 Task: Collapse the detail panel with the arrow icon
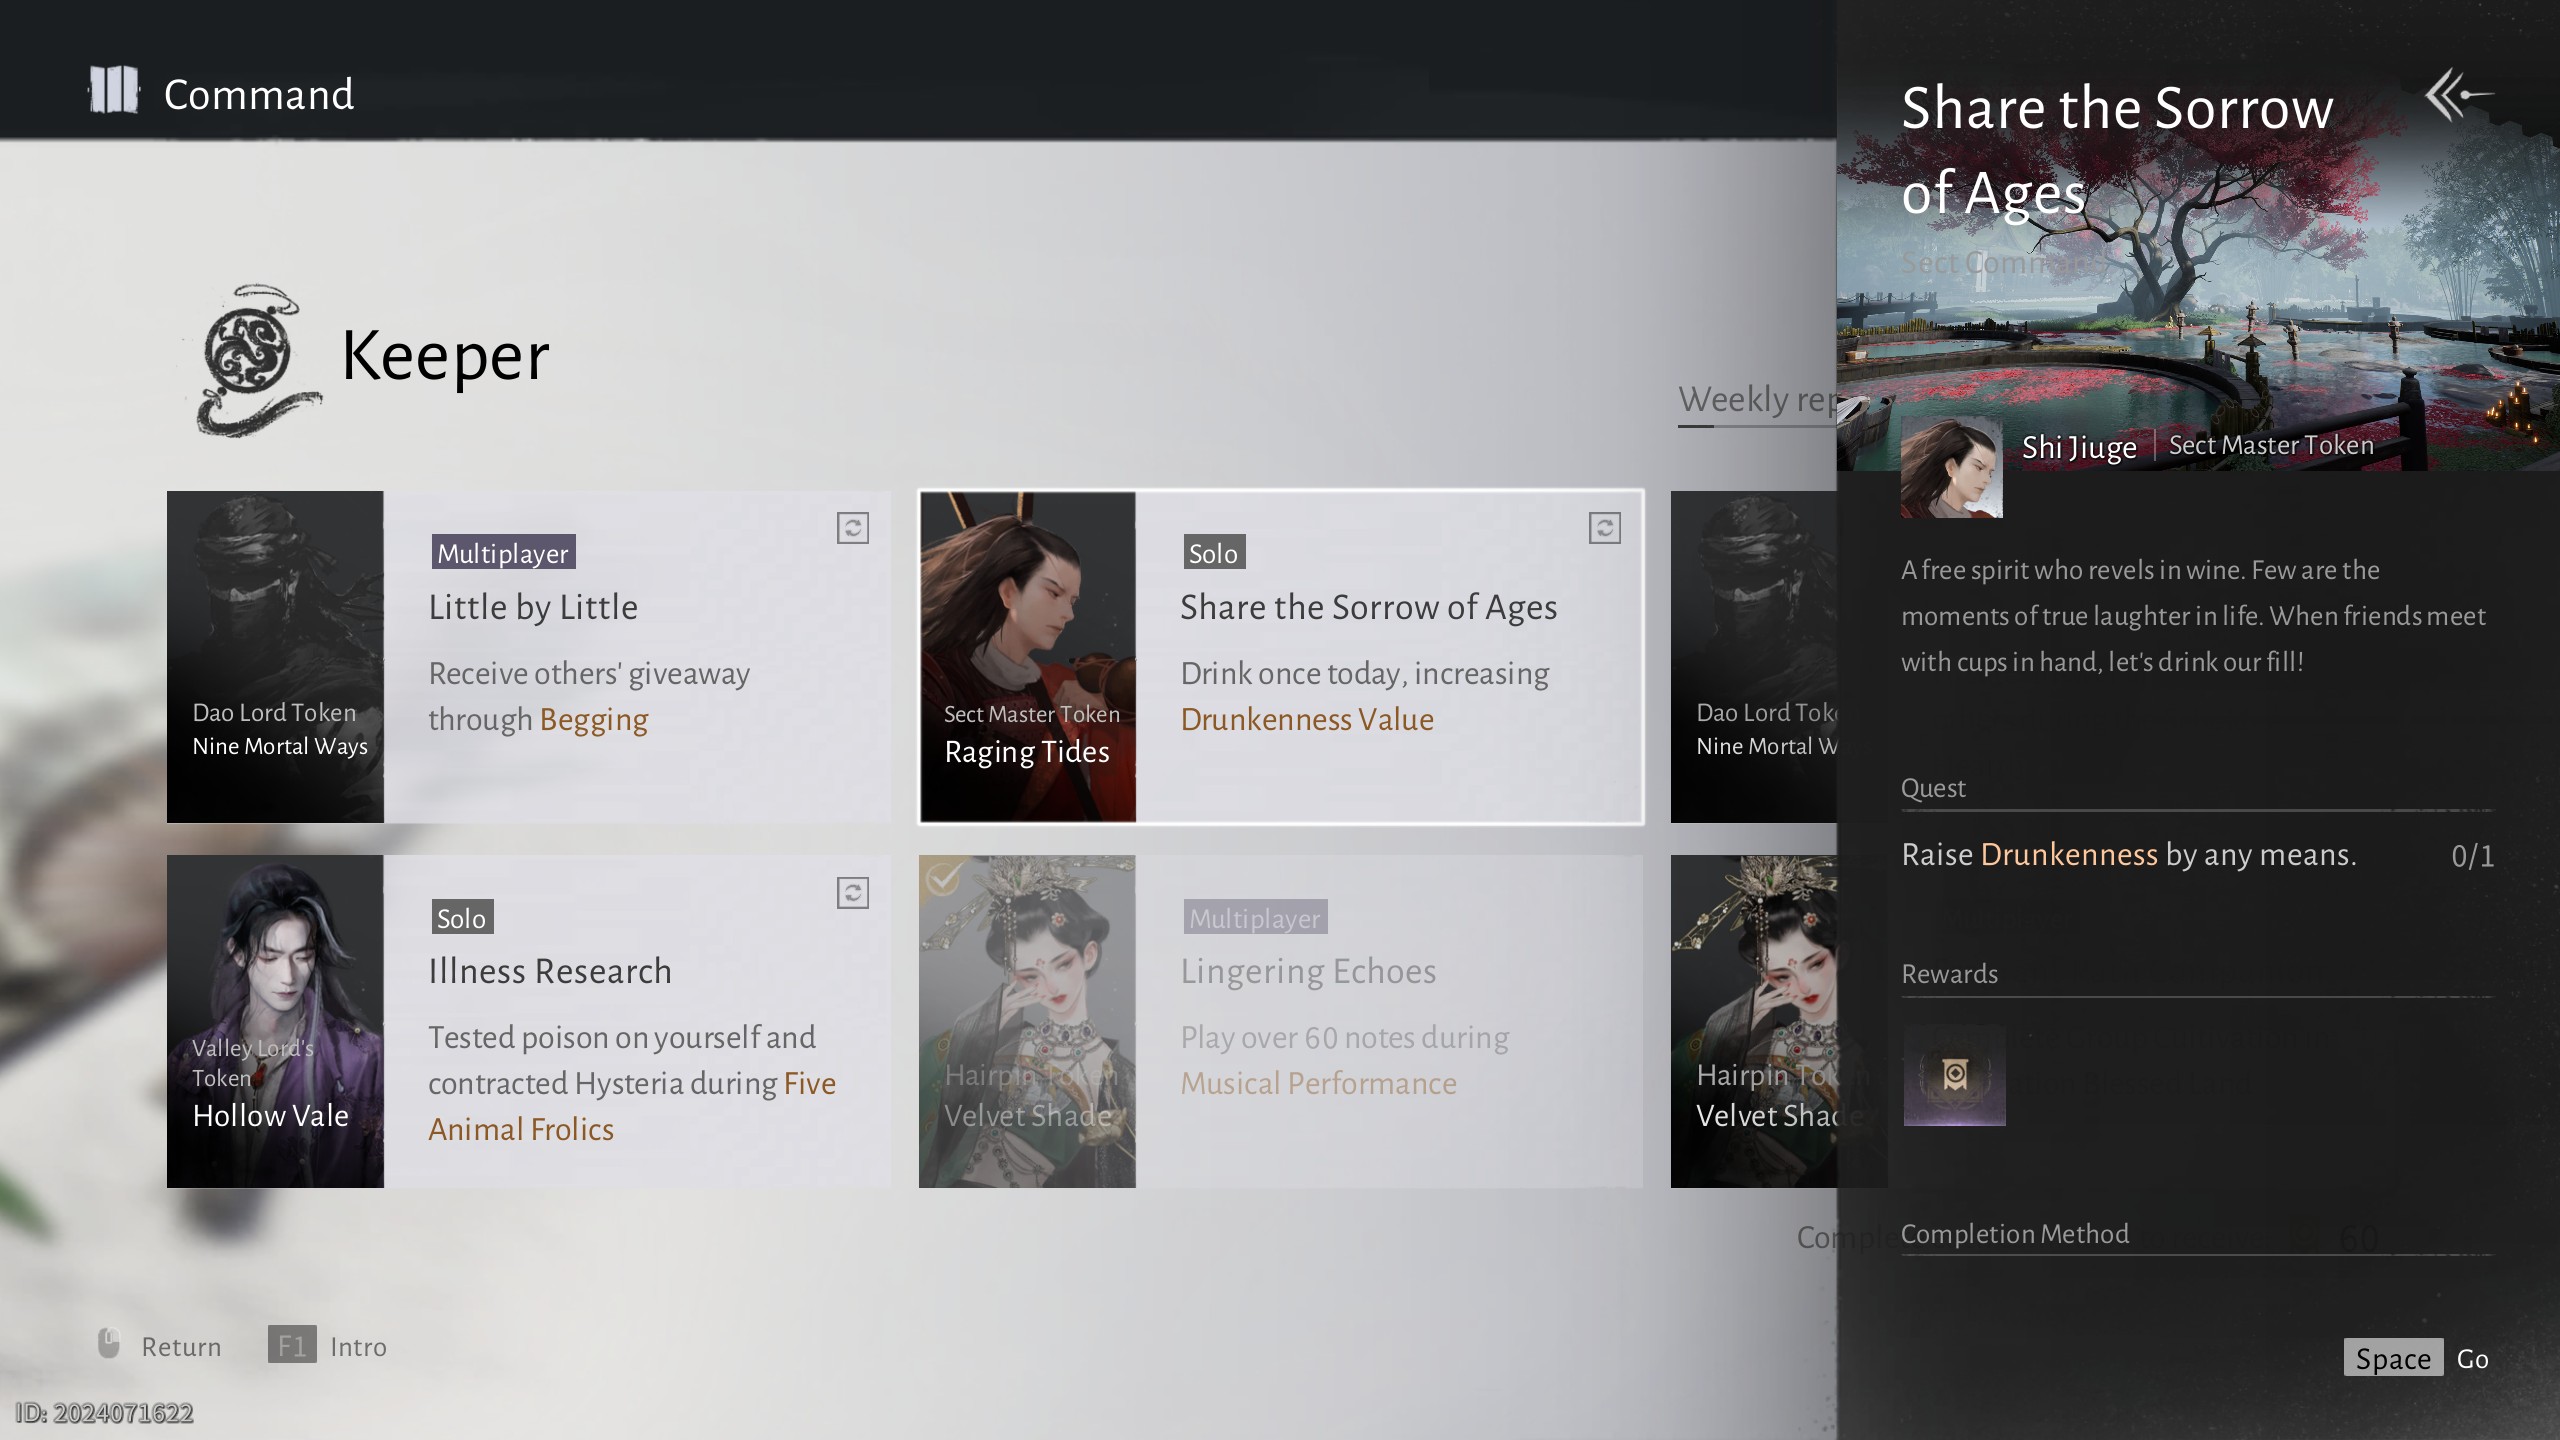[2457, 96]
